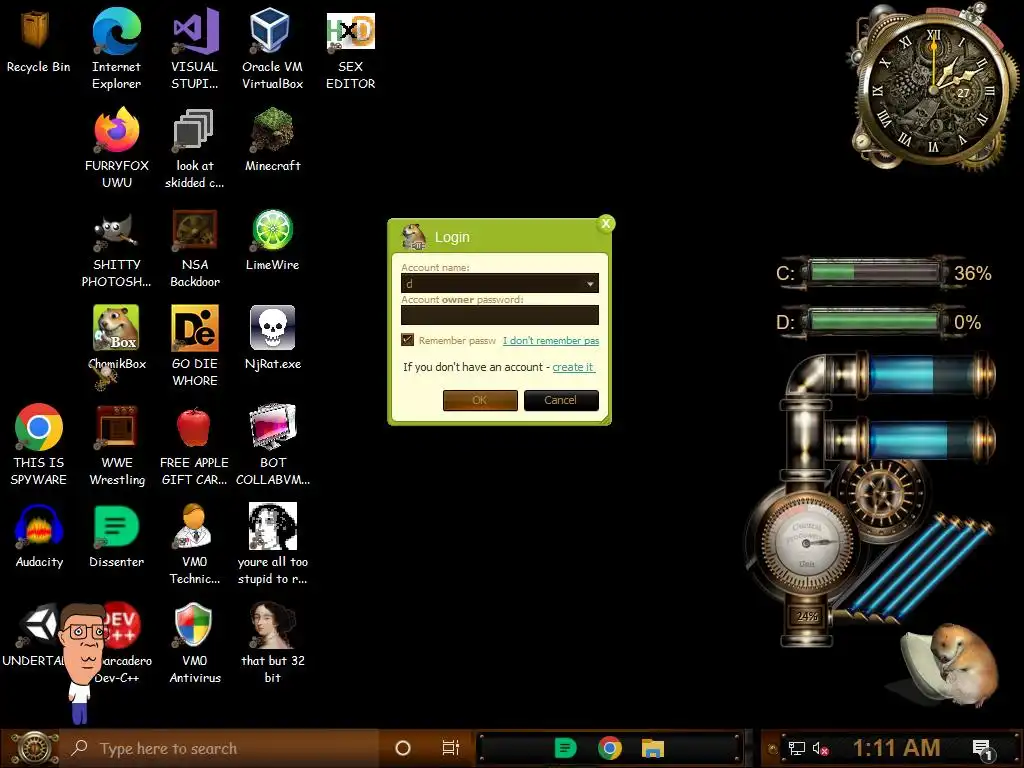
Task: Select the FREE APPLE GIFT CAR... icon
Action: [195, 445]
